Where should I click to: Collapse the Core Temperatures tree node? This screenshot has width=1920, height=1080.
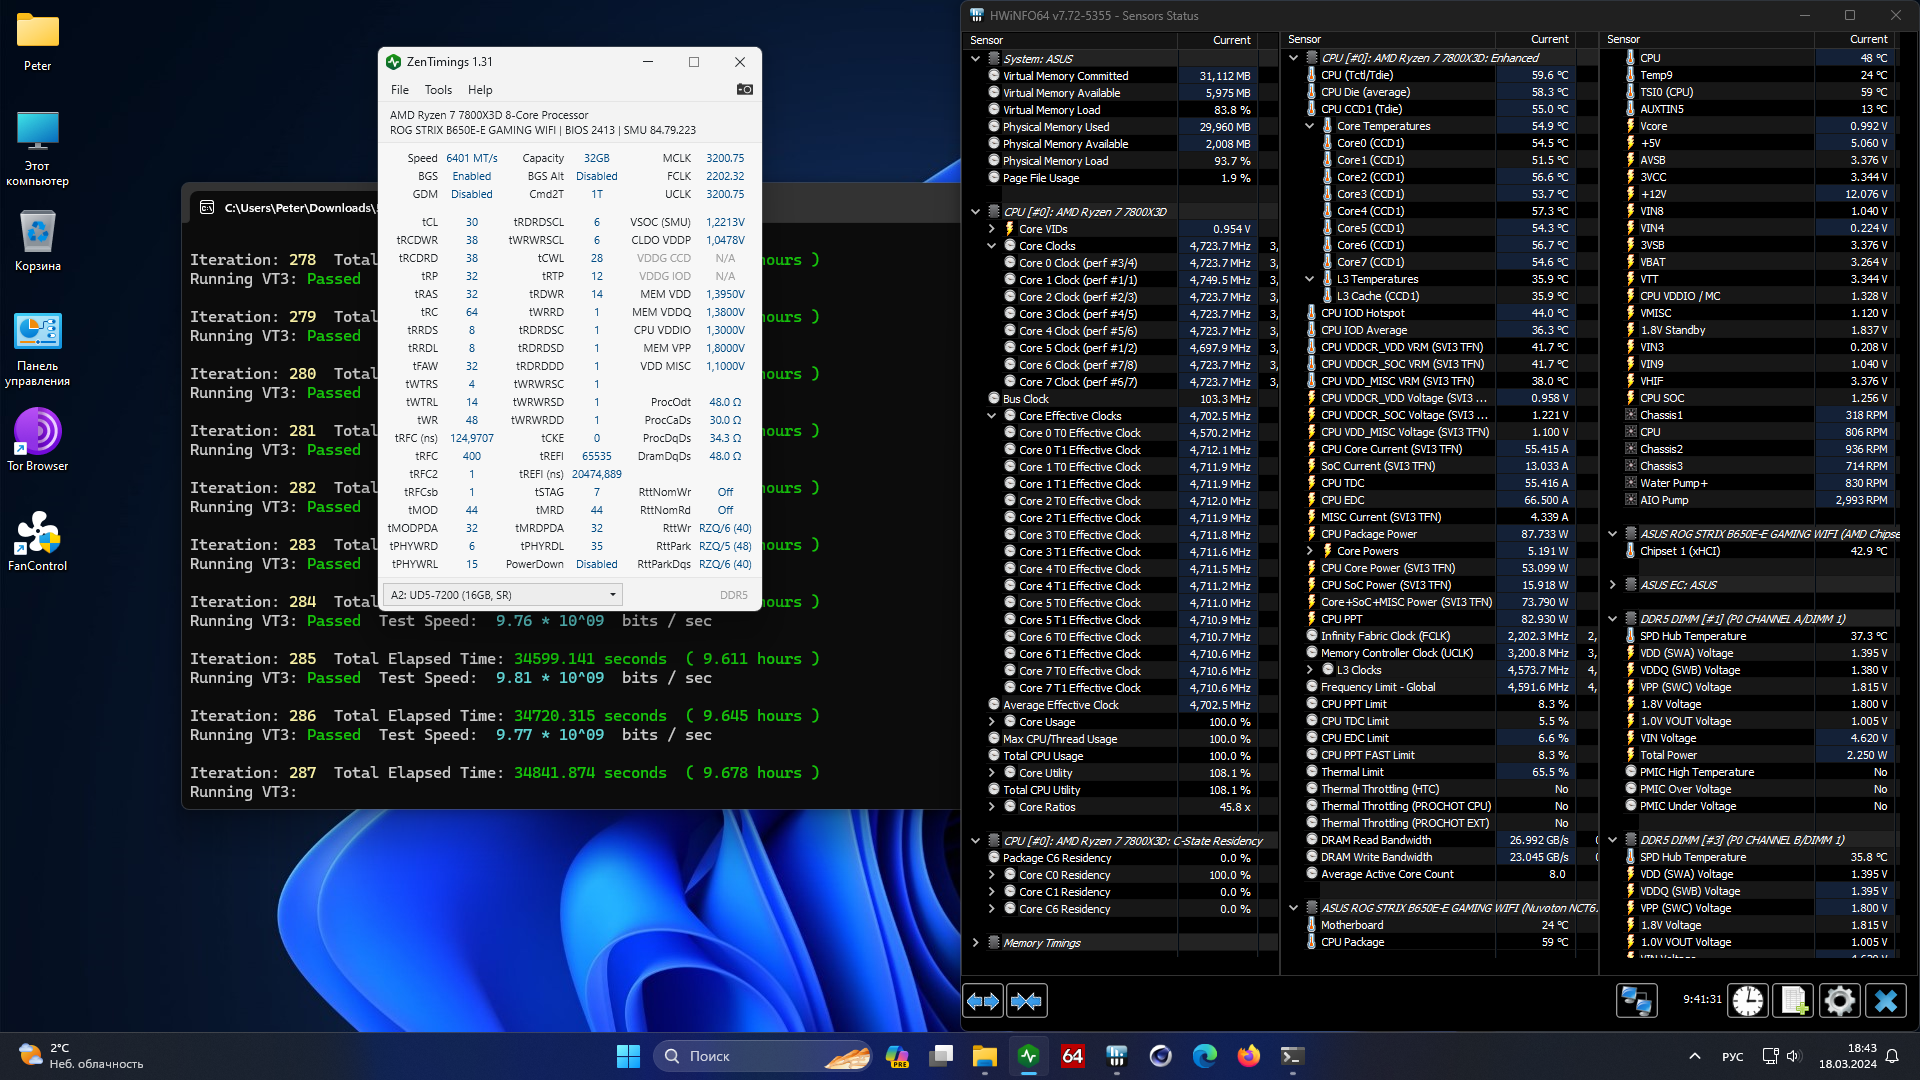1310,126
